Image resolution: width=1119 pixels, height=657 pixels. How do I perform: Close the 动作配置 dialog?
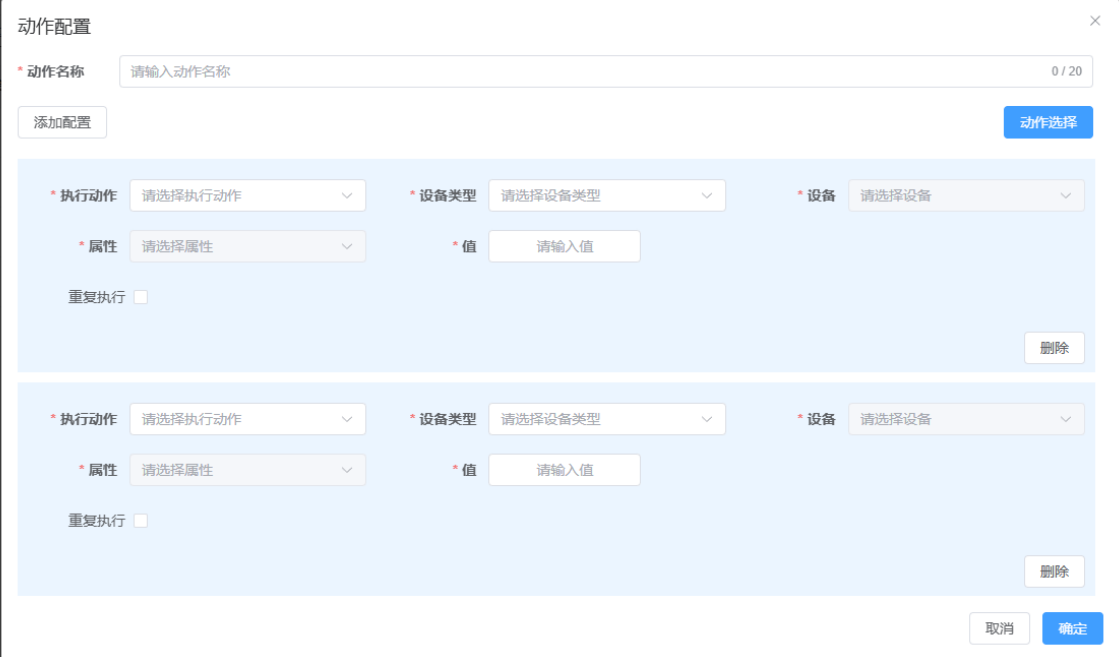tap(1095, 21)
